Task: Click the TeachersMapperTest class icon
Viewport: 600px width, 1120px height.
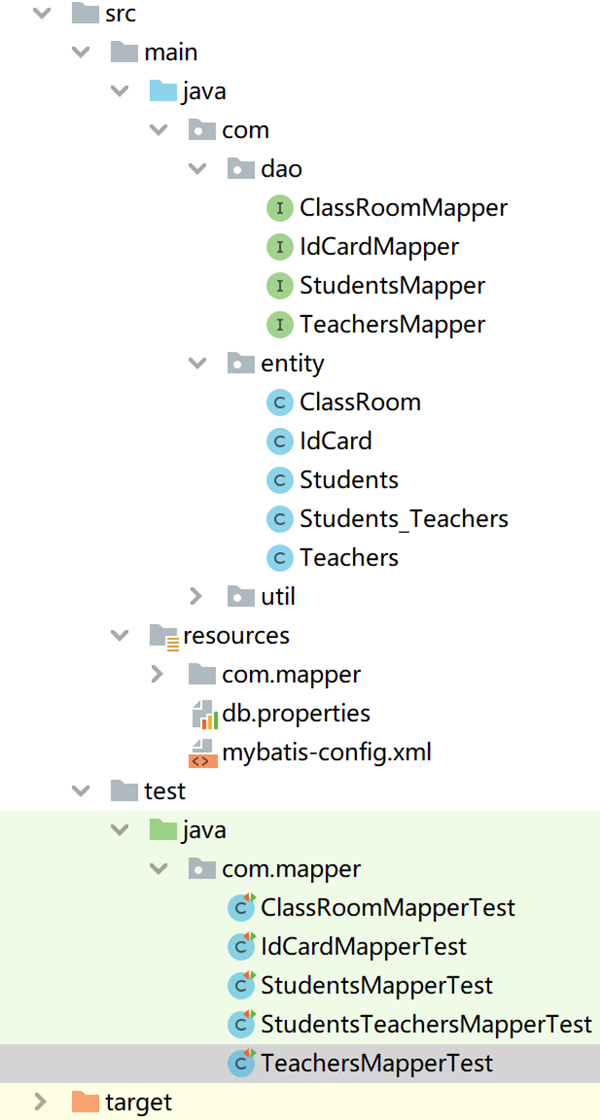Action: pyautogui.click(x=241, y=1063)
